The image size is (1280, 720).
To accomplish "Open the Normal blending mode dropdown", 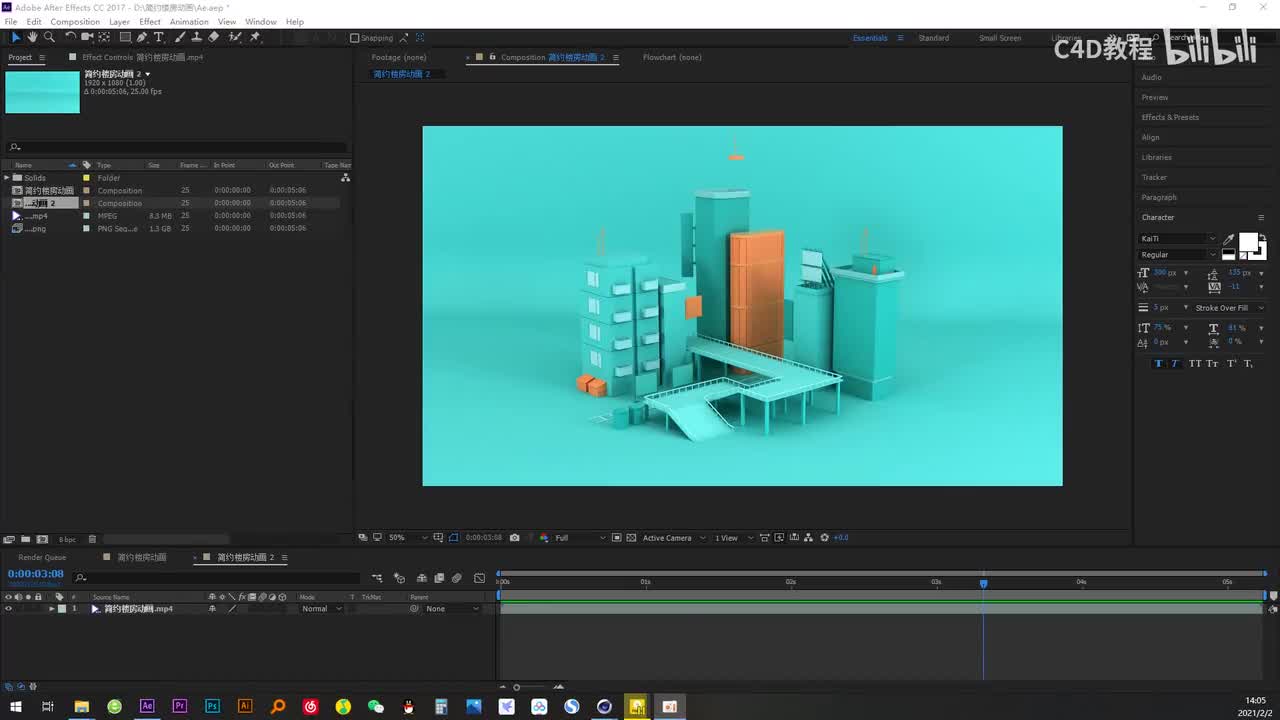I will point(321,609).
